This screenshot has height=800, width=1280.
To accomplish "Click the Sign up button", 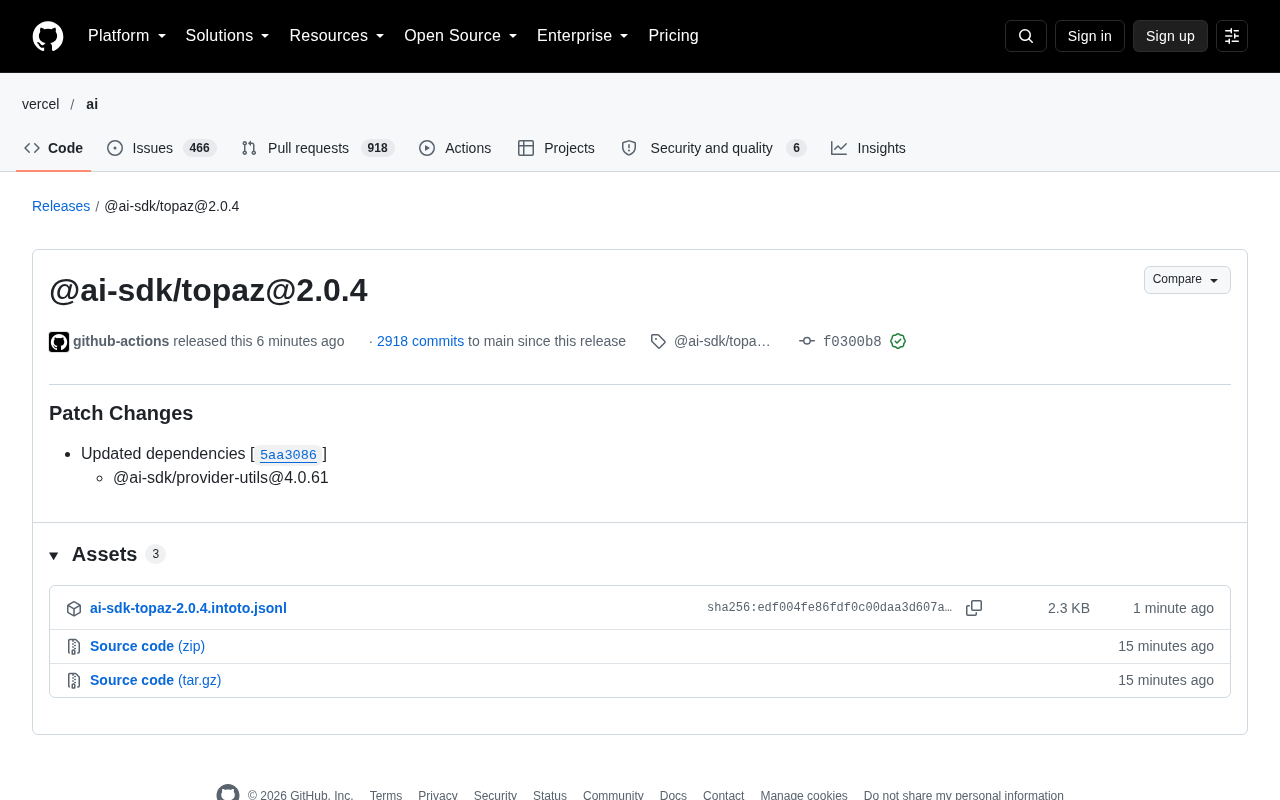I will click(1170, 36).
